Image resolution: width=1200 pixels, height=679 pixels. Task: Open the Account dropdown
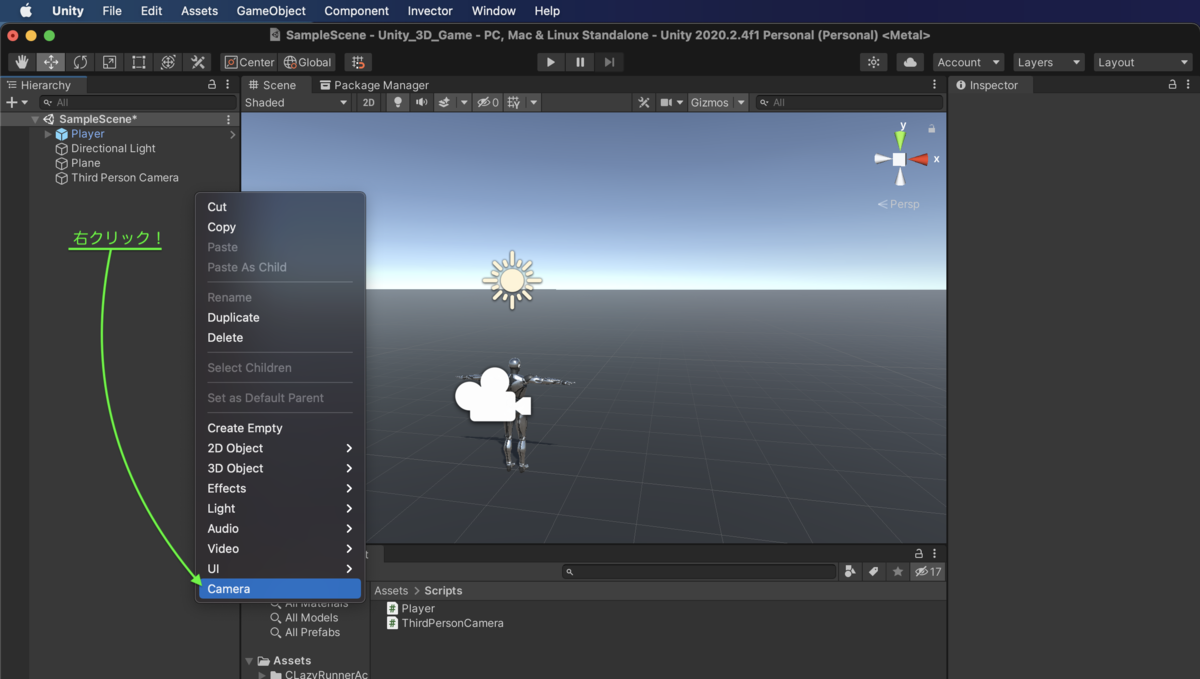969,62
